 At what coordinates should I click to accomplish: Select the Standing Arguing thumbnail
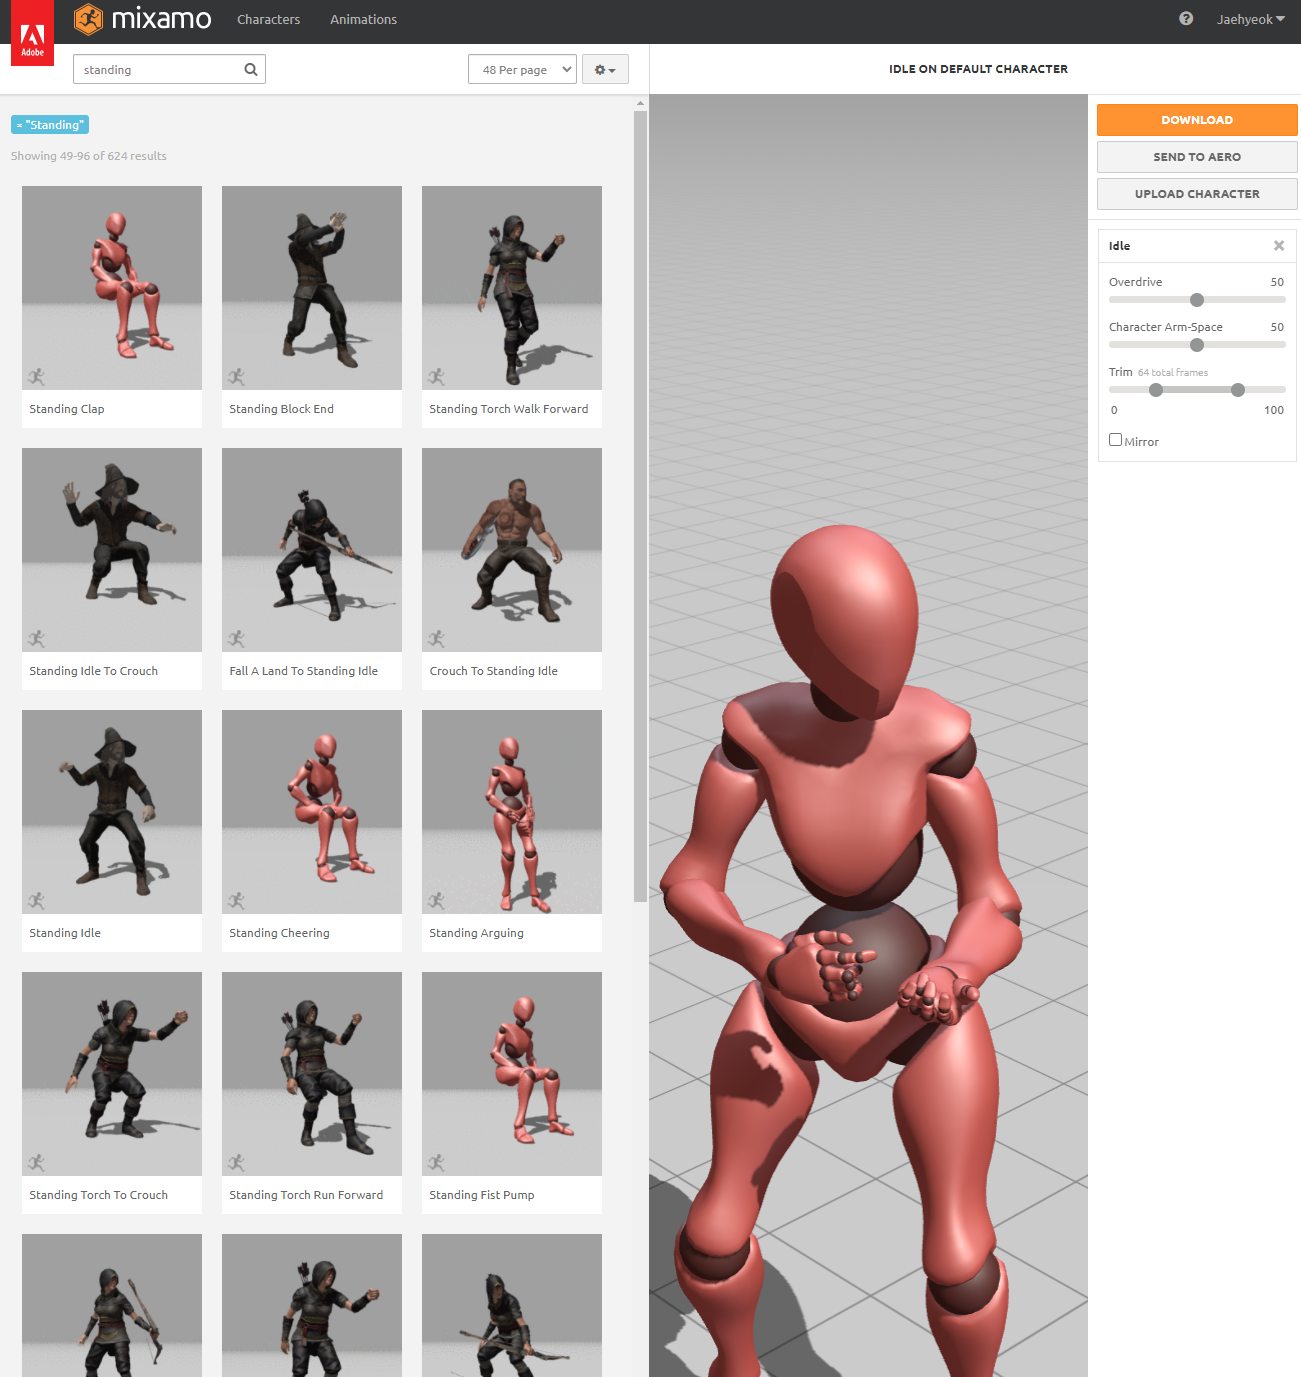(512, 812)
